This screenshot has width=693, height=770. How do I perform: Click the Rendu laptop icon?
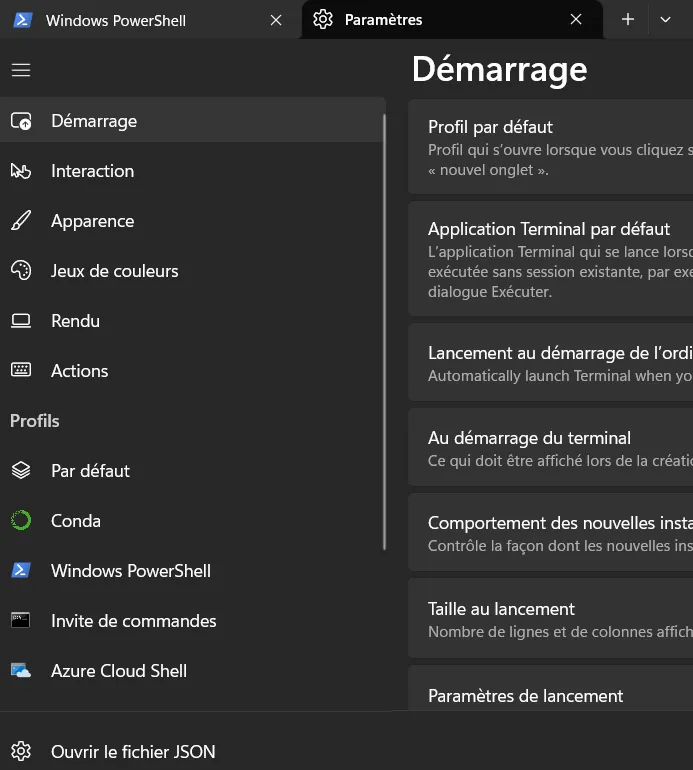(21, 321)
